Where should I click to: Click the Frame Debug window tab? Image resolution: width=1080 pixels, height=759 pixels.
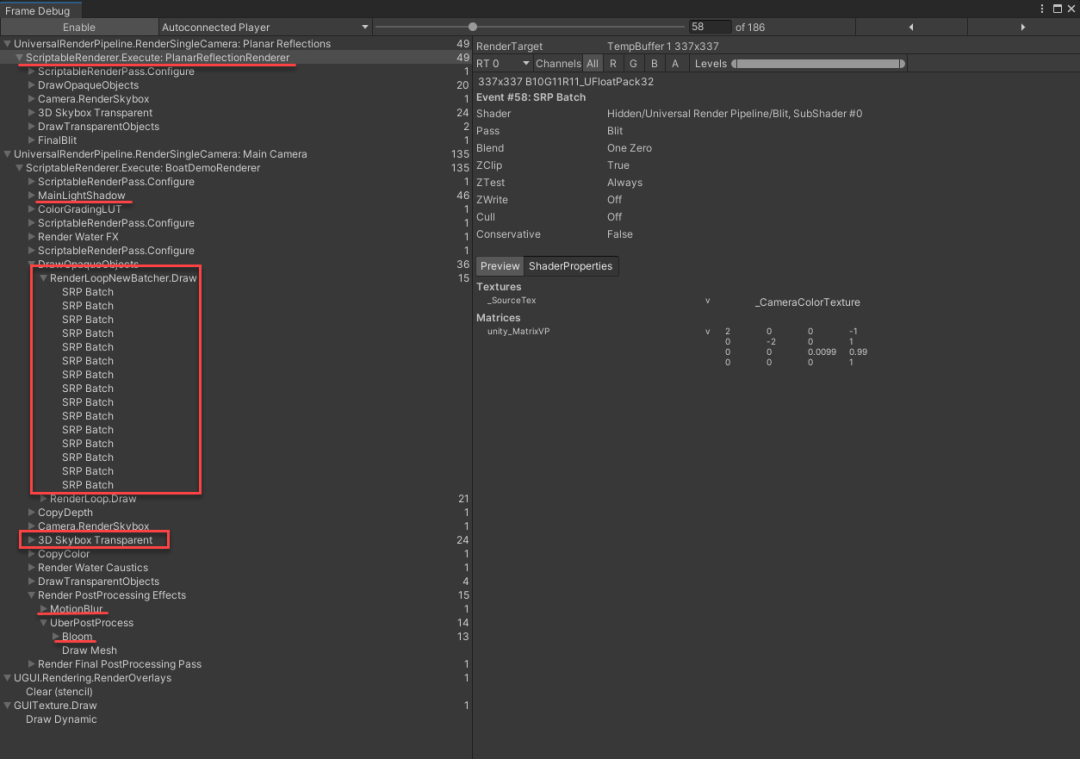37,10
